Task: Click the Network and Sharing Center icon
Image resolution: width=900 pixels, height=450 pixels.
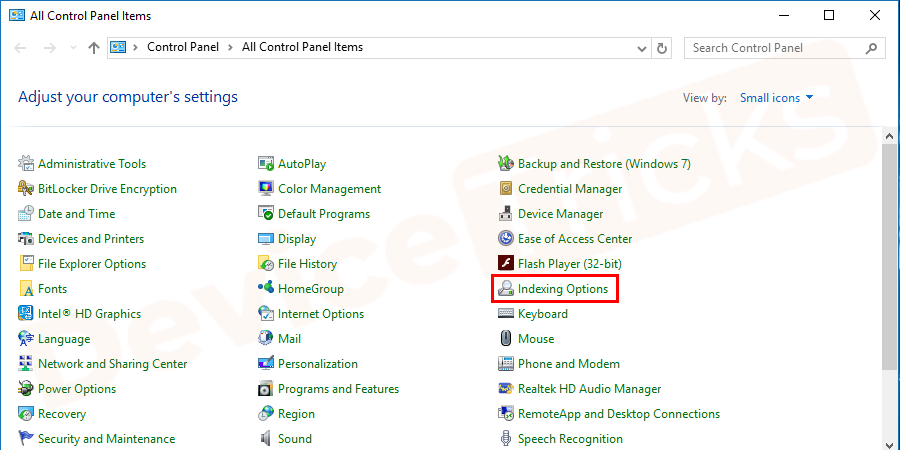Action: tap(26, 364)
